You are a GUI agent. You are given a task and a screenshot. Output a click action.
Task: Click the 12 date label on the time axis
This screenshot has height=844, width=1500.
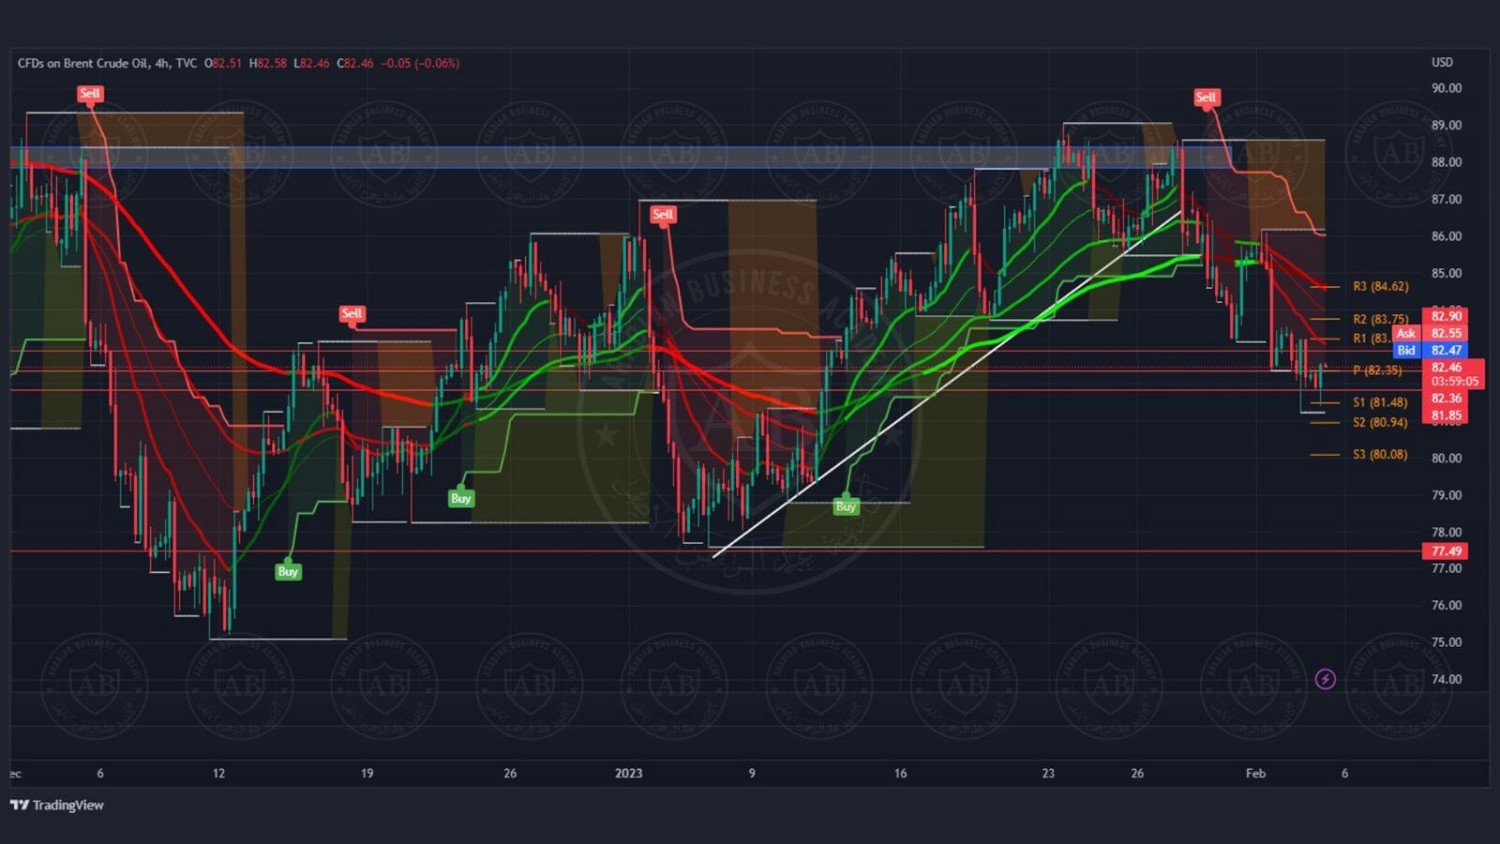[x=218, y=773]
